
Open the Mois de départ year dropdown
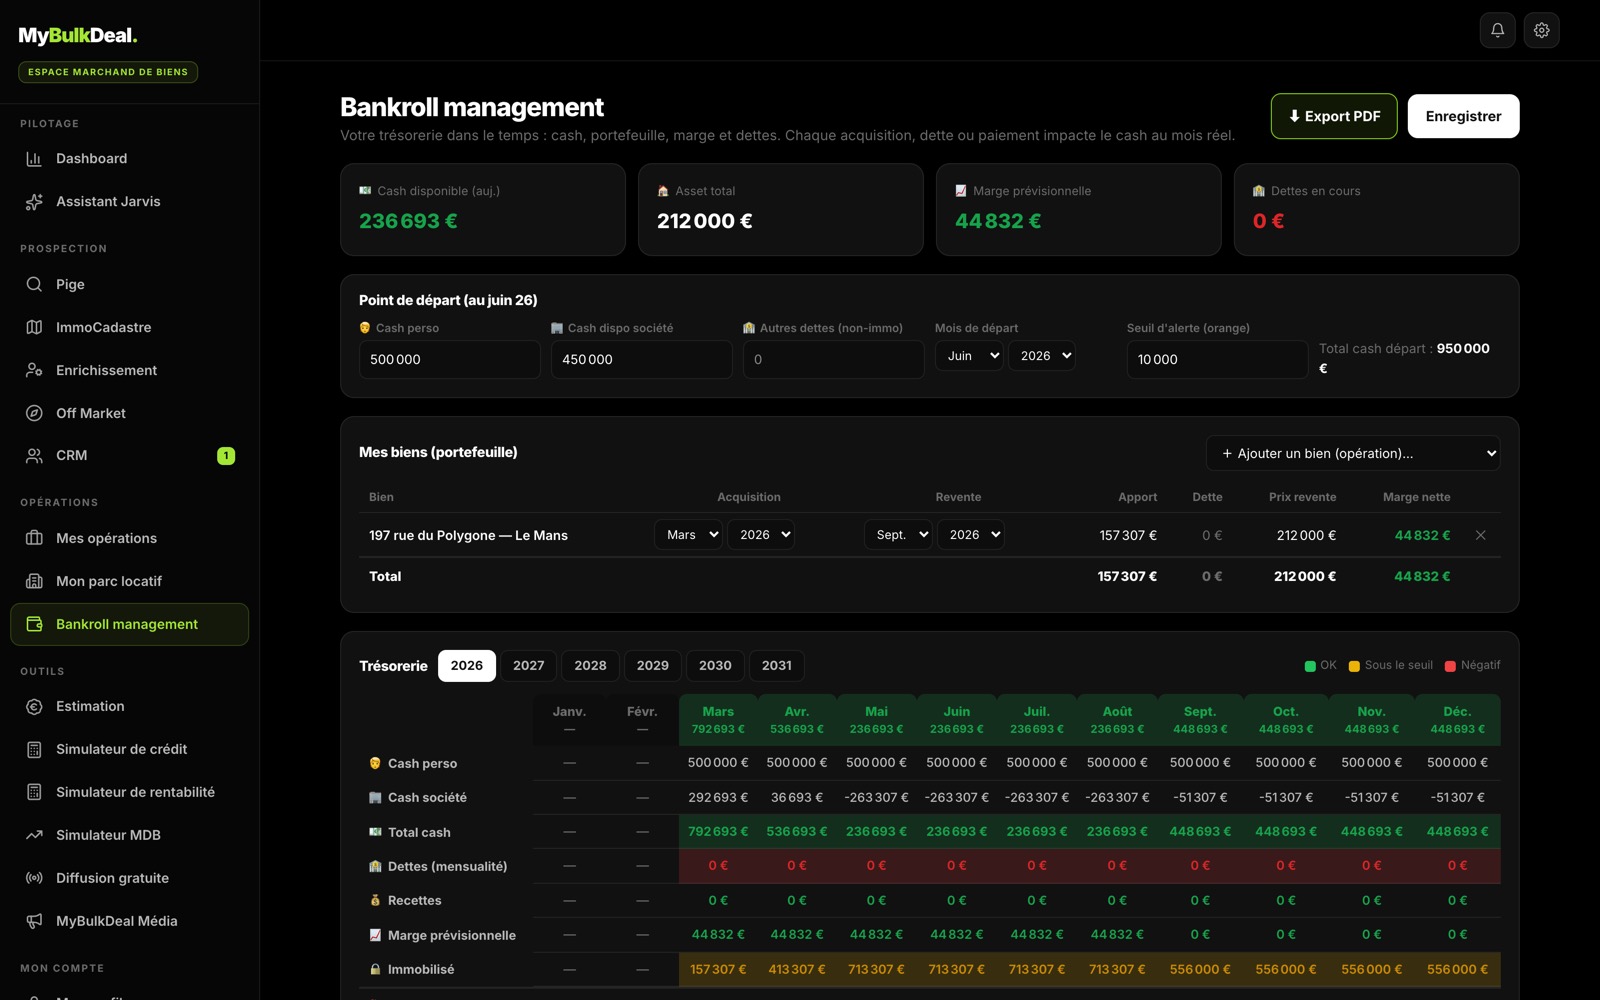[1042, 356]
